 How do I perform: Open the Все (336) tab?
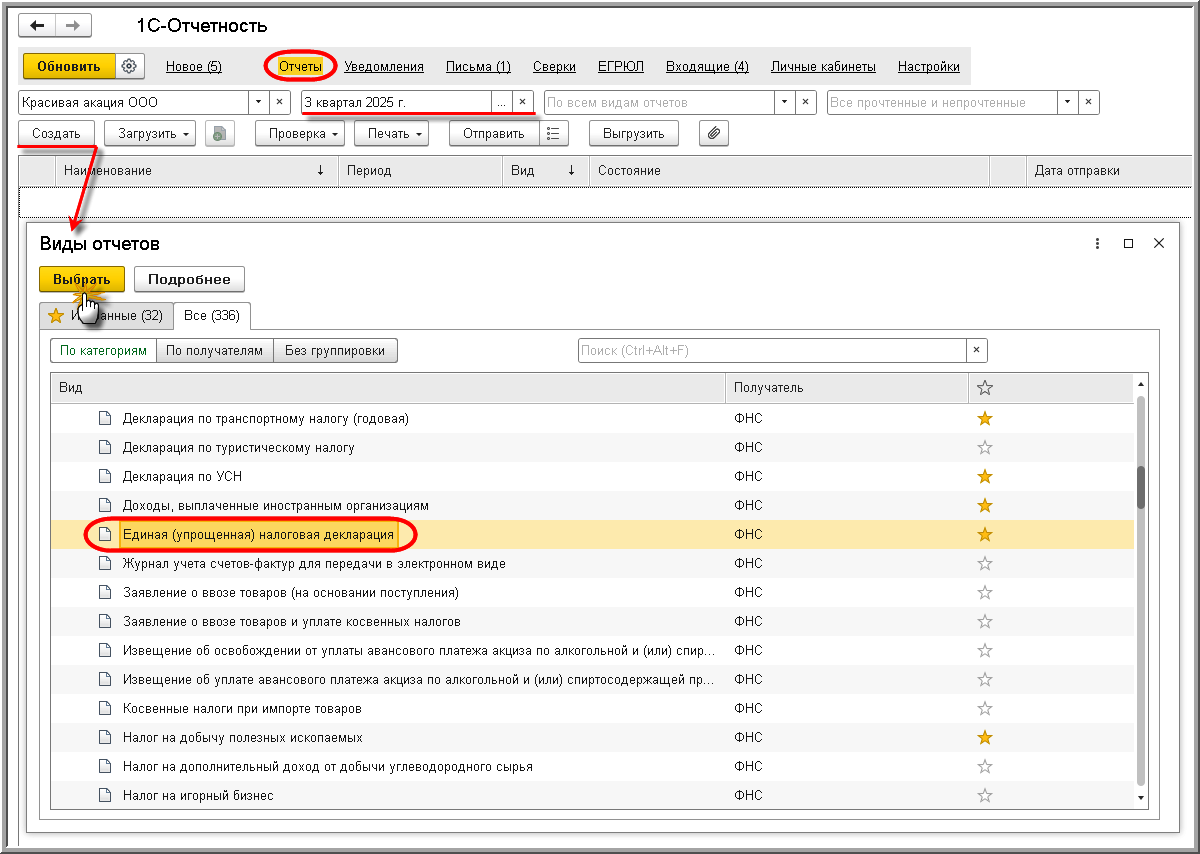pyautogui.click(x=211, y=315)
